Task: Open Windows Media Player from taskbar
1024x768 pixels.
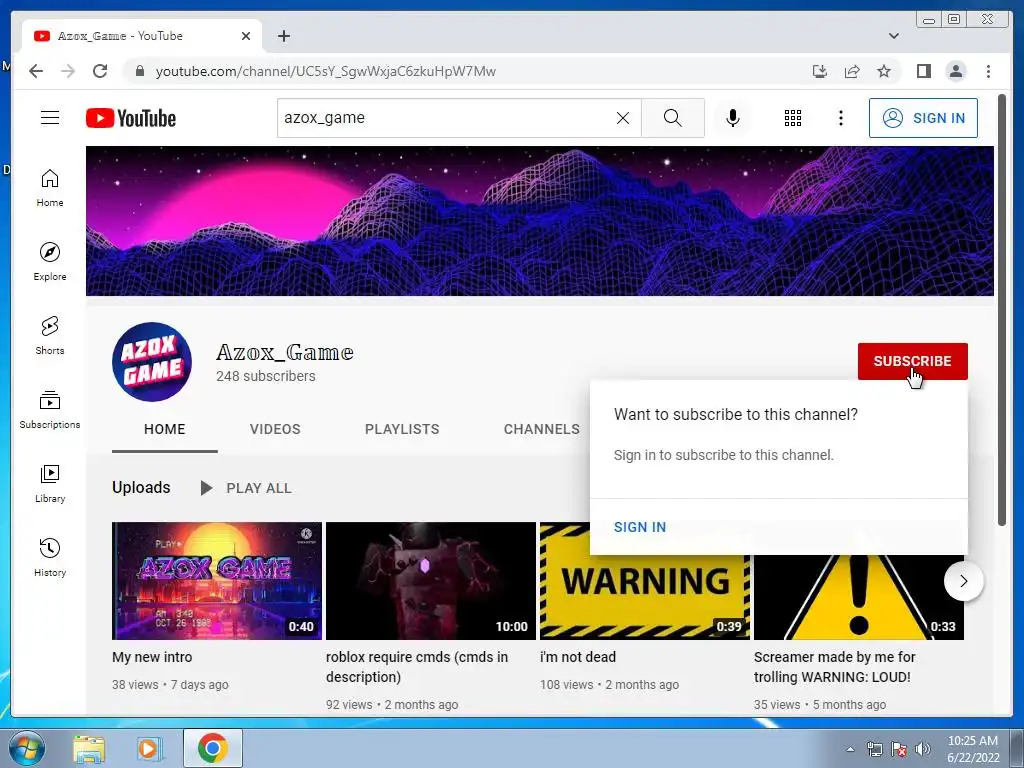Action: pyautogui.click(x=150, y=748)
